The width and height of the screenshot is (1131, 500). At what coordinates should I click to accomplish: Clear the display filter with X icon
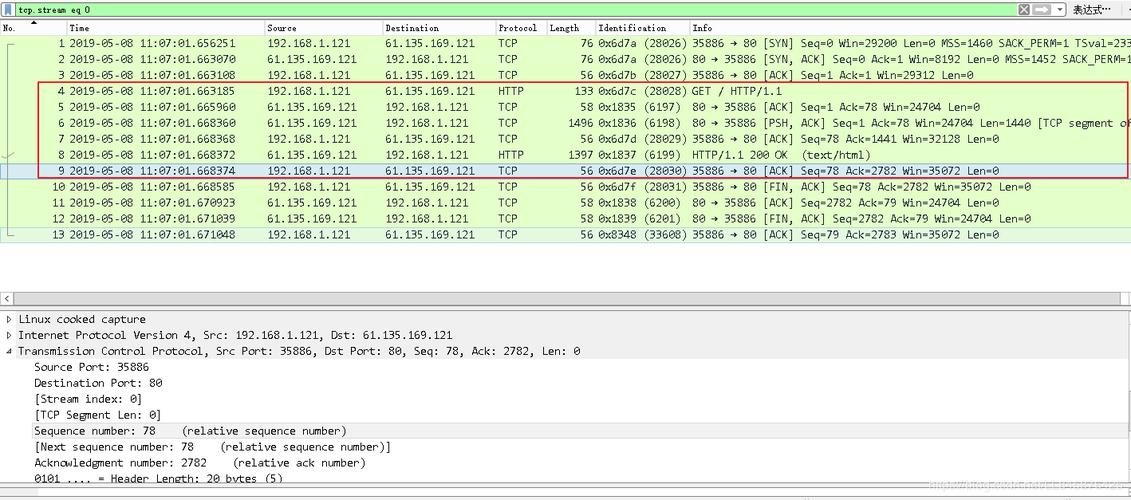click(1024, 10)
